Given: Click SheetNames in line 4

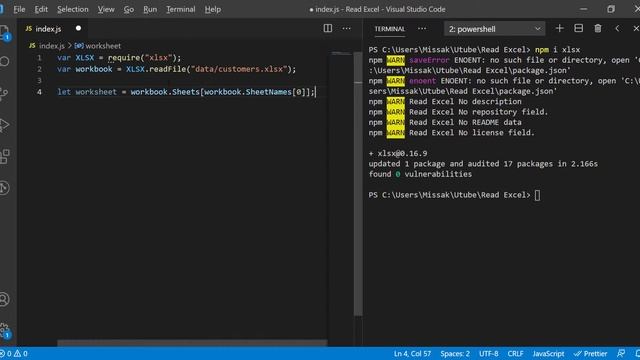Looking at the screenshot, I should click(x=269, y=92).
